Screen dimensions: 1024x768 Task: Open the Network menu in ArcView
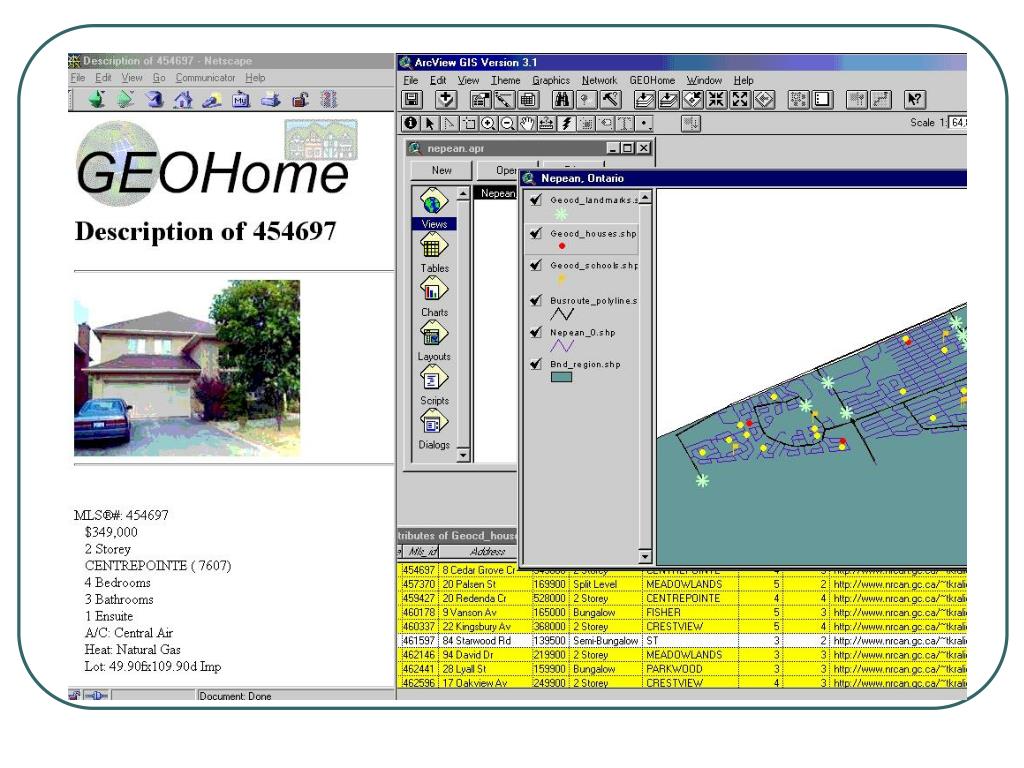[x=599, y=80]
